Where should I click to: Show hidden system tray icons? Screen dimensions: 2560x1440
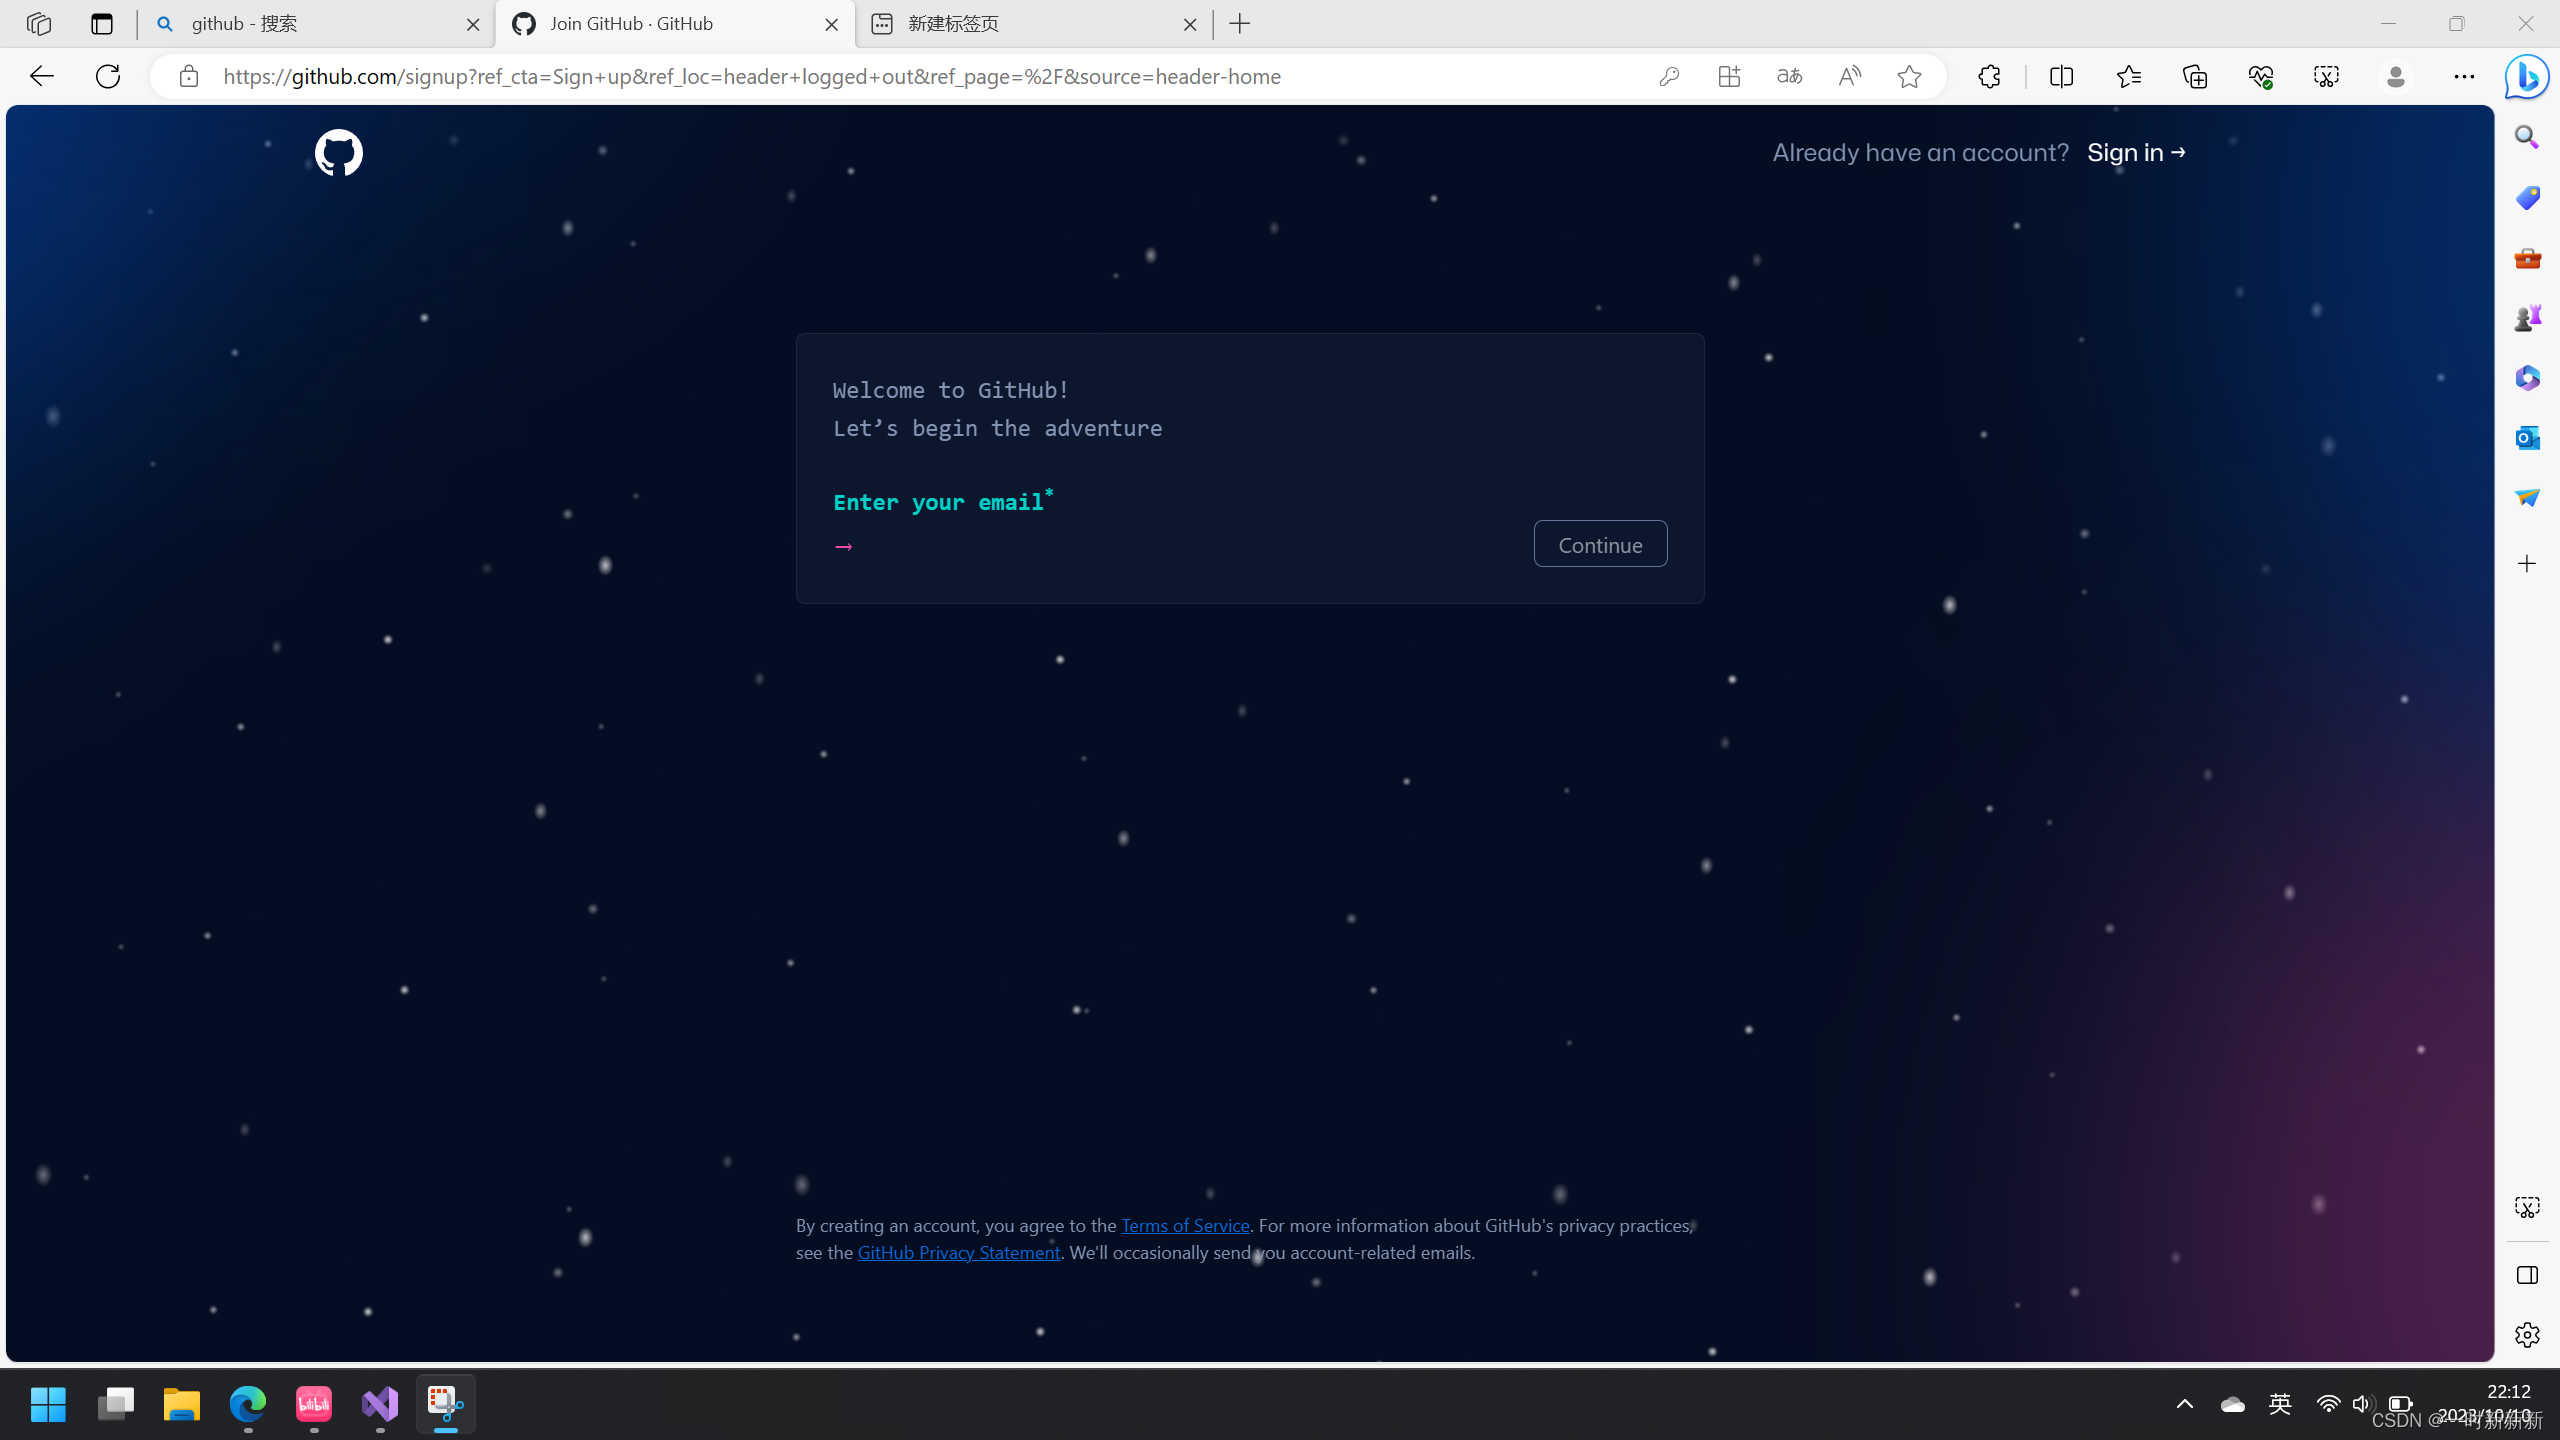[2185, 1404]
